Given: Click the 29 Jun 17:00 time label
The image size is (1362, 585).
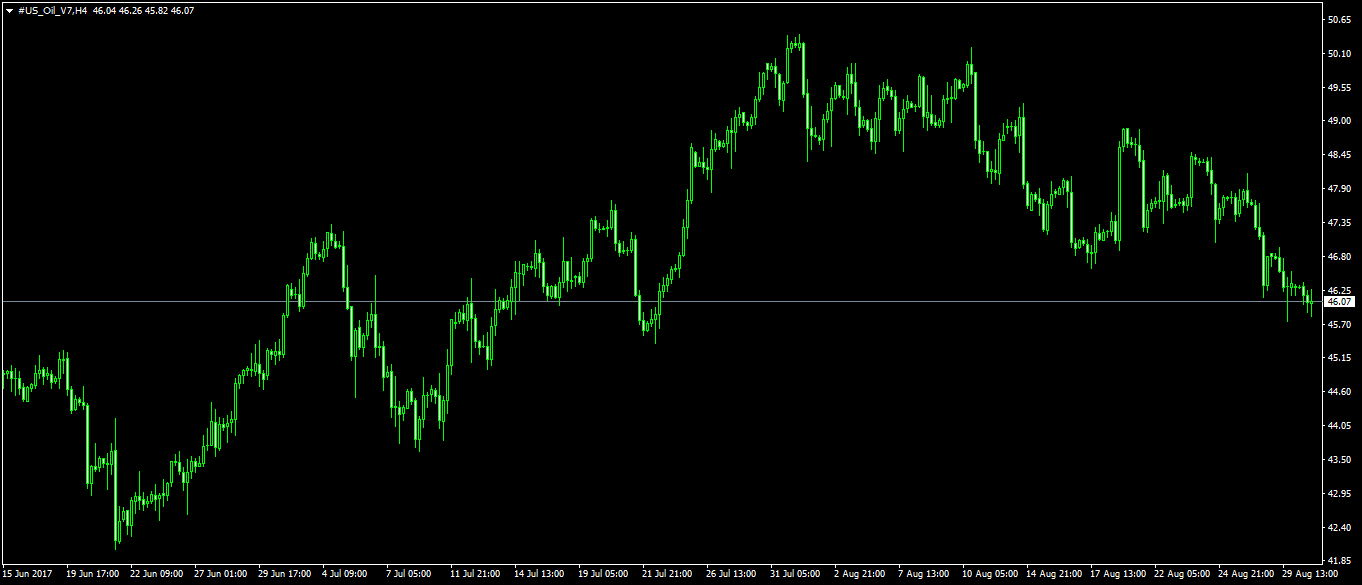Looking at the screenshot, I should point(285,575).
